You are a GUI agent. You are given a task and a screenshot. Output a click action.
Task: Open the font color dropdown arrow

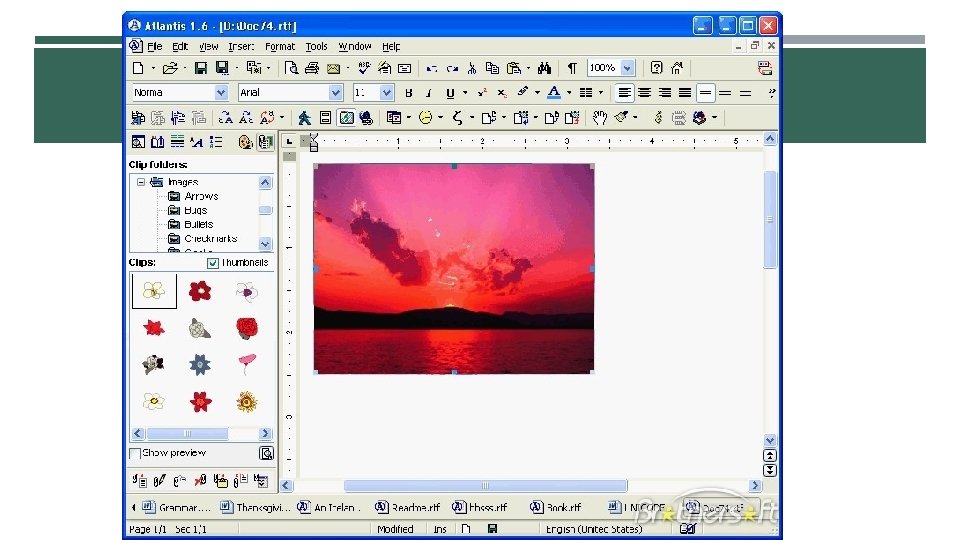[x=569, y=93]
